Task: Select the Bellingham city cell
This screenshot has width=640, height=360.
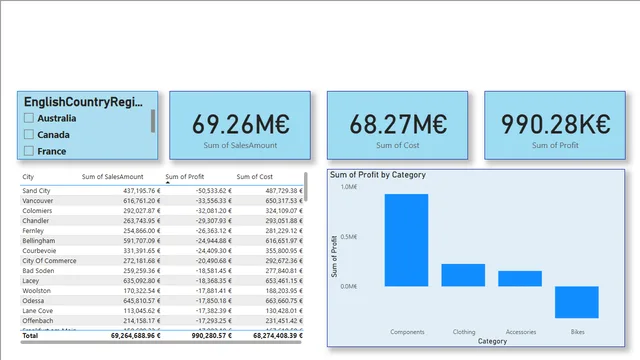Action: click(x=38, y=241)
